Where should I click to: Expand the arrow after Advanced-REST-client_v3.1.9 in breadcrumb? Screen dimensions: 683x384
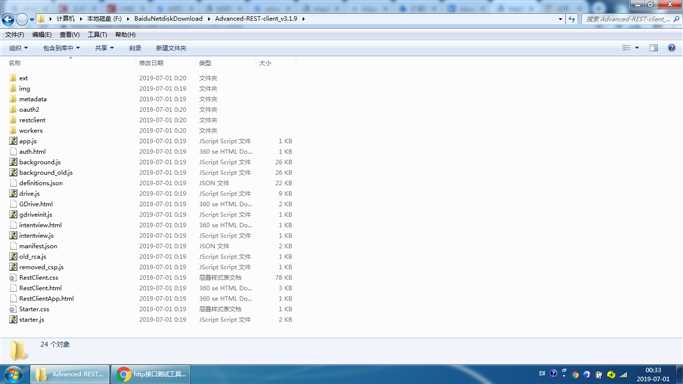pyautogui.click(x=303, y=19)
